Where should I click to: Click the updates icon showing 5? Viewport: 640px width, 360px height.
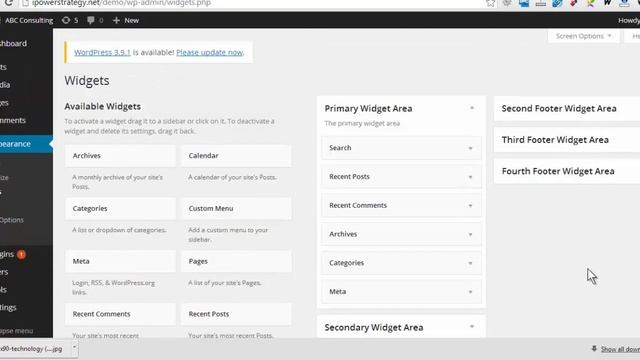(70, 20)
